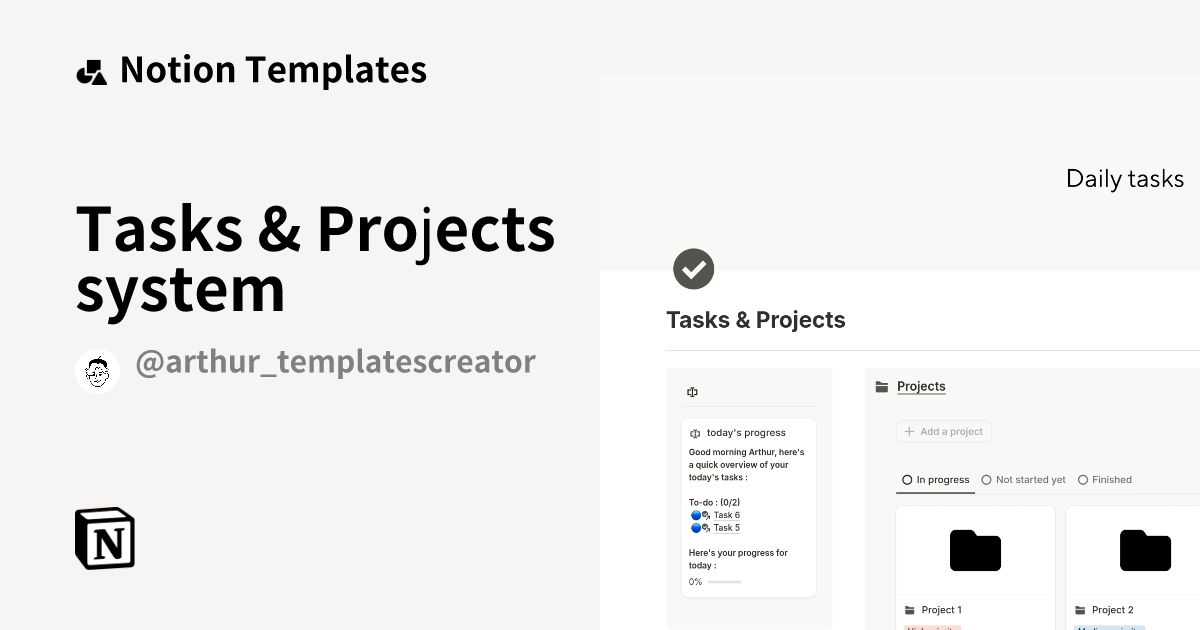Screen dimensions: 1200x630
Task: Click the Notion Templates logo icon
Action: click(x=91, y=69)
